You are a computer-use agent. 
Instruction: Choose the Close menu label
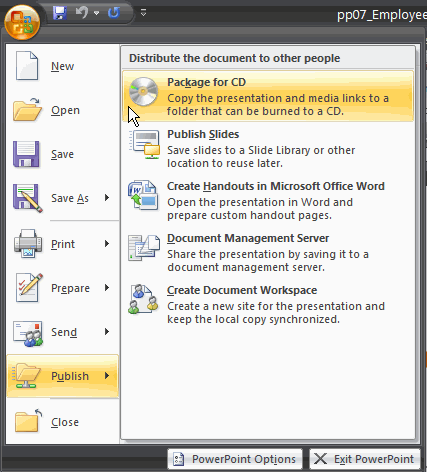click(x=65, y=422)
